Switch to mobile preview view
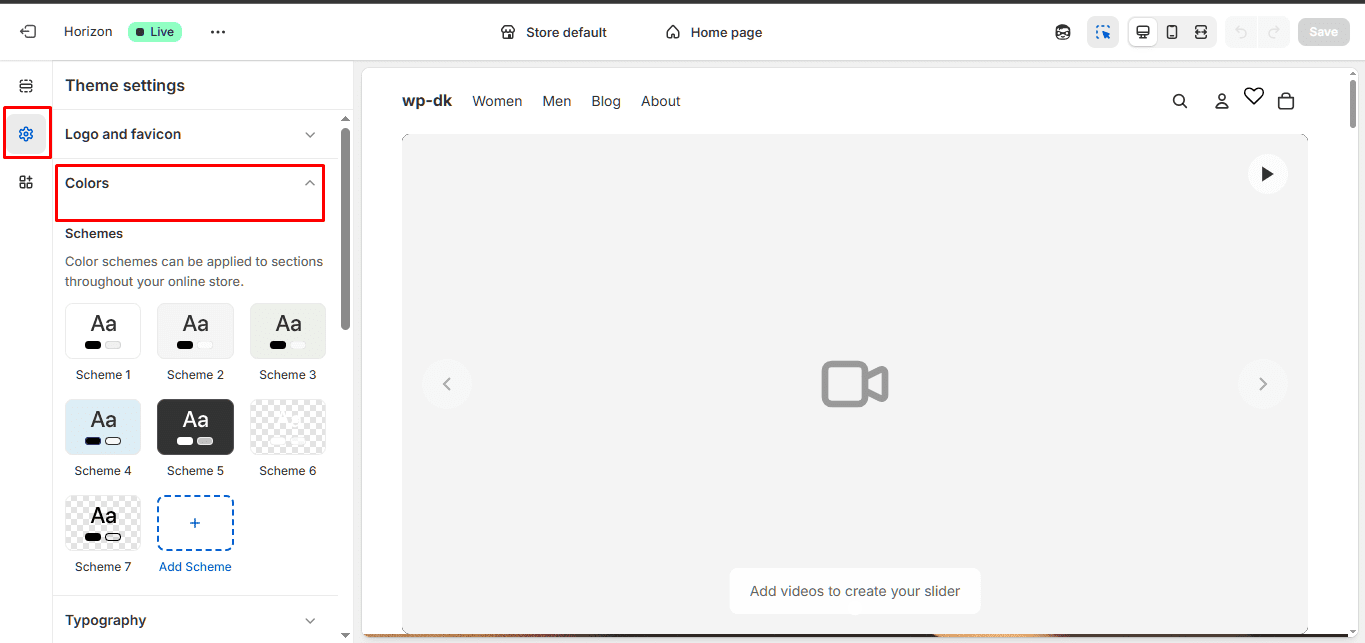 coord(1172,32)
